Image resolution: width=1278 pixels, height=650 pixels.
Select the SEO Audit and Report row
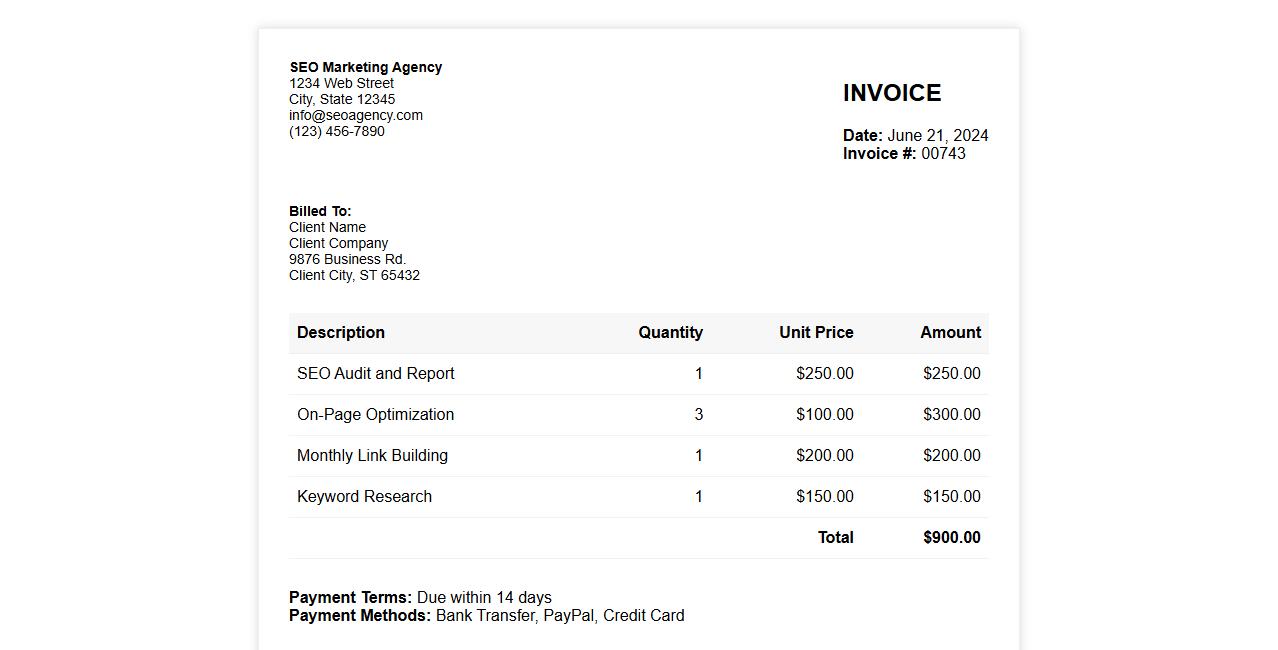[376, 373]
